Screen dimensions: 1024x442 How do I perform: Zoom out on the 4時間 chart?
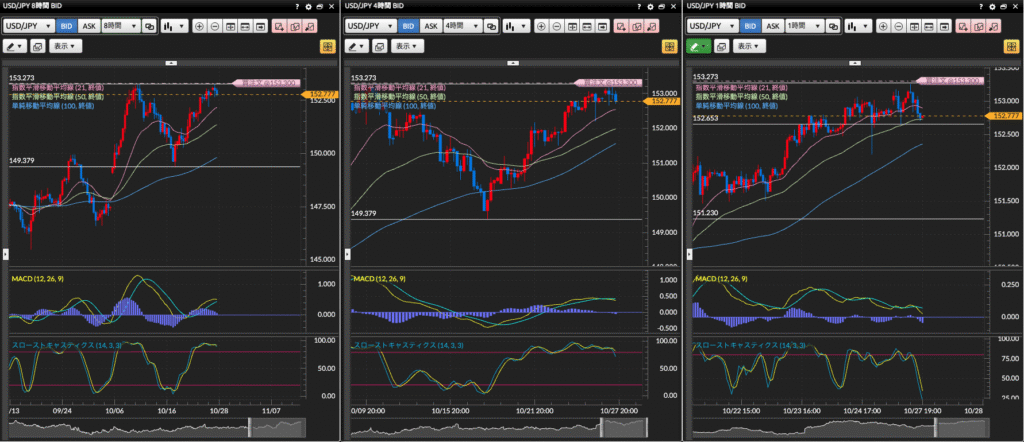[x=554, y=26]
